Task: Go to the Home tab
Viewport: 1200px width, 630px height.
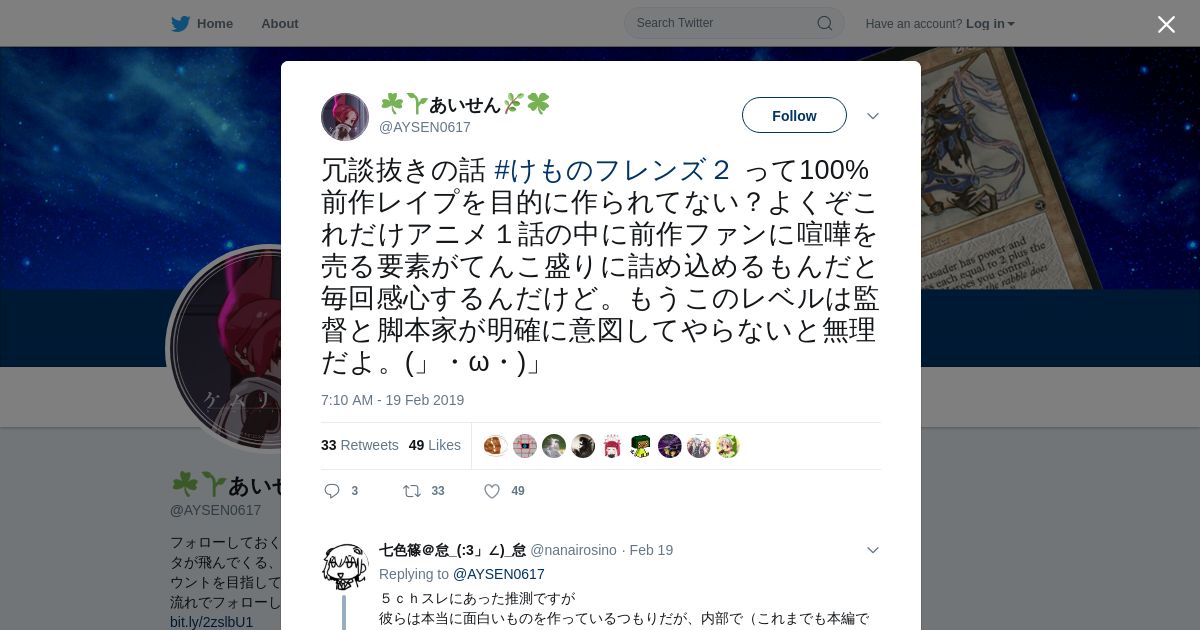Action: 202,23
